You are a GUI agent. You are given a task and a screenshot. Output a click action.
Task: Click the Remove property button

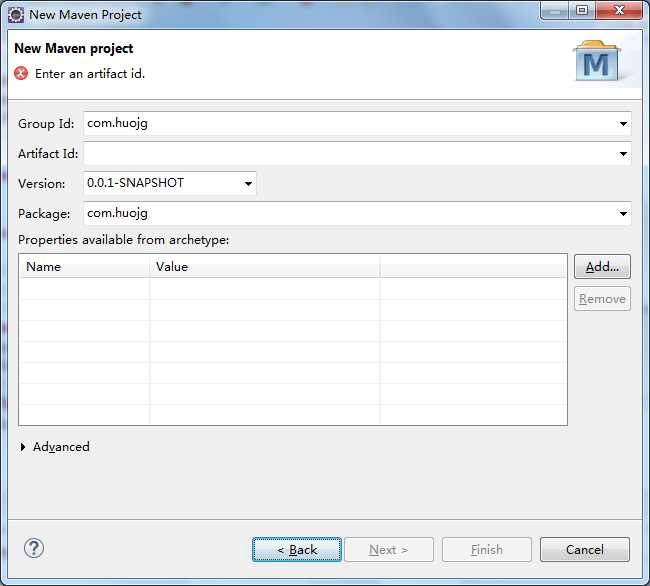pyautogui.click(x=602, y=299)
